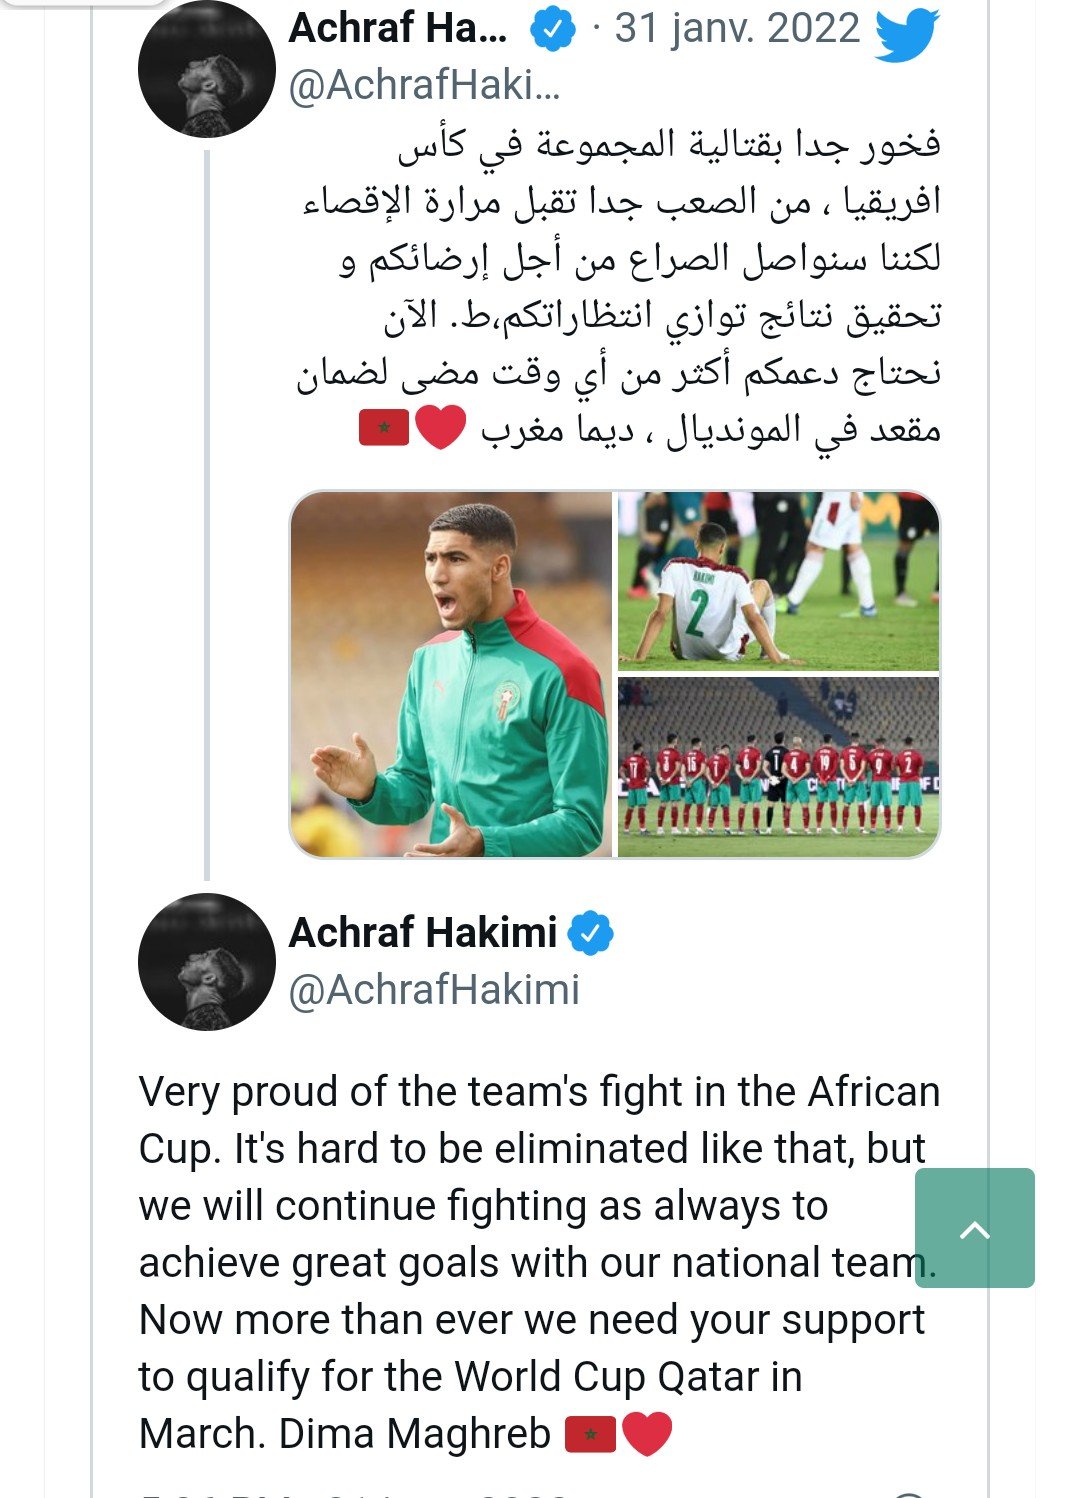
Task: Open the 31 janv. 2022 date link
Action: 737,29
